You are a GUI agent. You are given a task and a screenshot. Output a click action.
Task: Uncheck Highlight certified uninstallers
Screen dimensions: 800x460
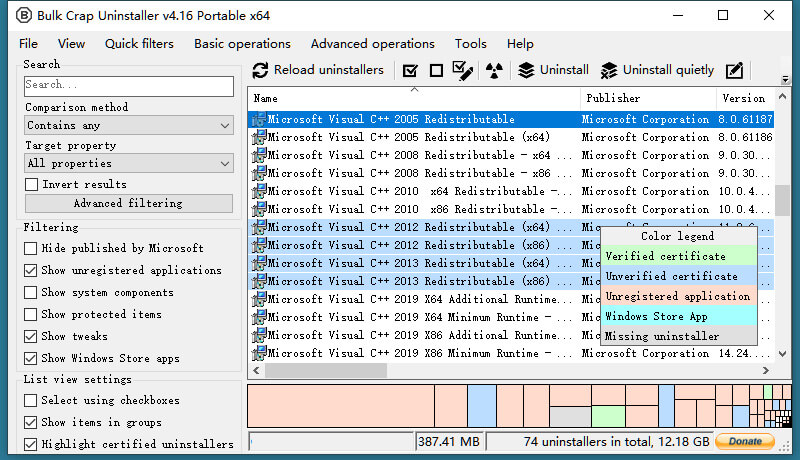tap(31, 444)
